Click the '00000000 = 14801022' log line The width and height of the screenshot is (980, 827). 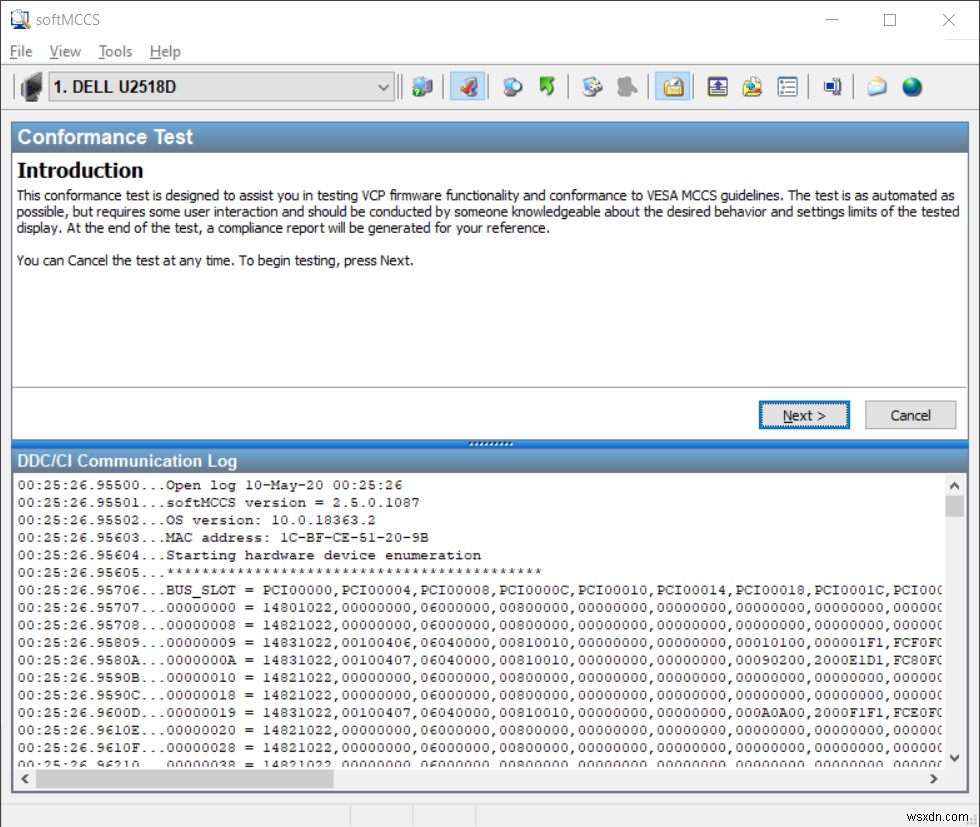(x=479, y=608)
